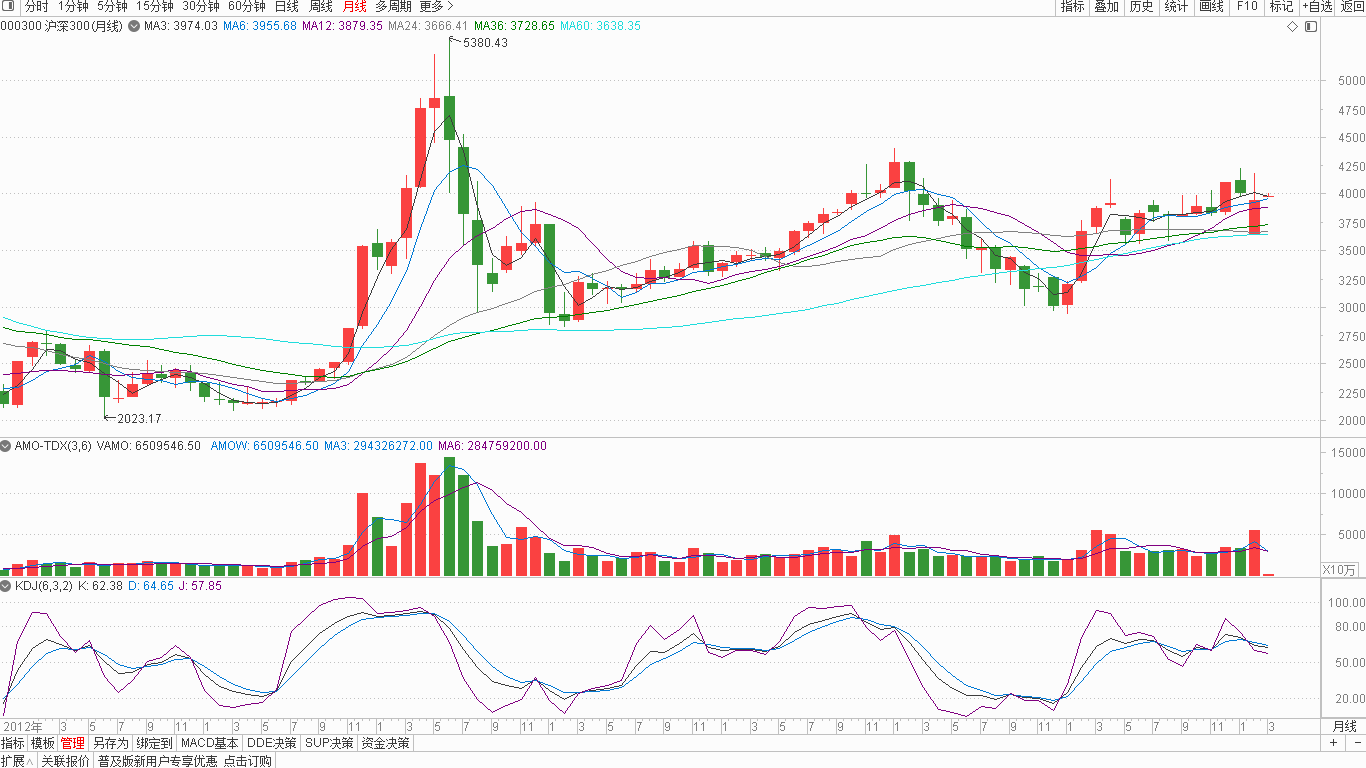Select the 月线 monthly chart tab
The width and height of the screenshot is (1366, 768).
pyautogui.click(x=355, y=7)
